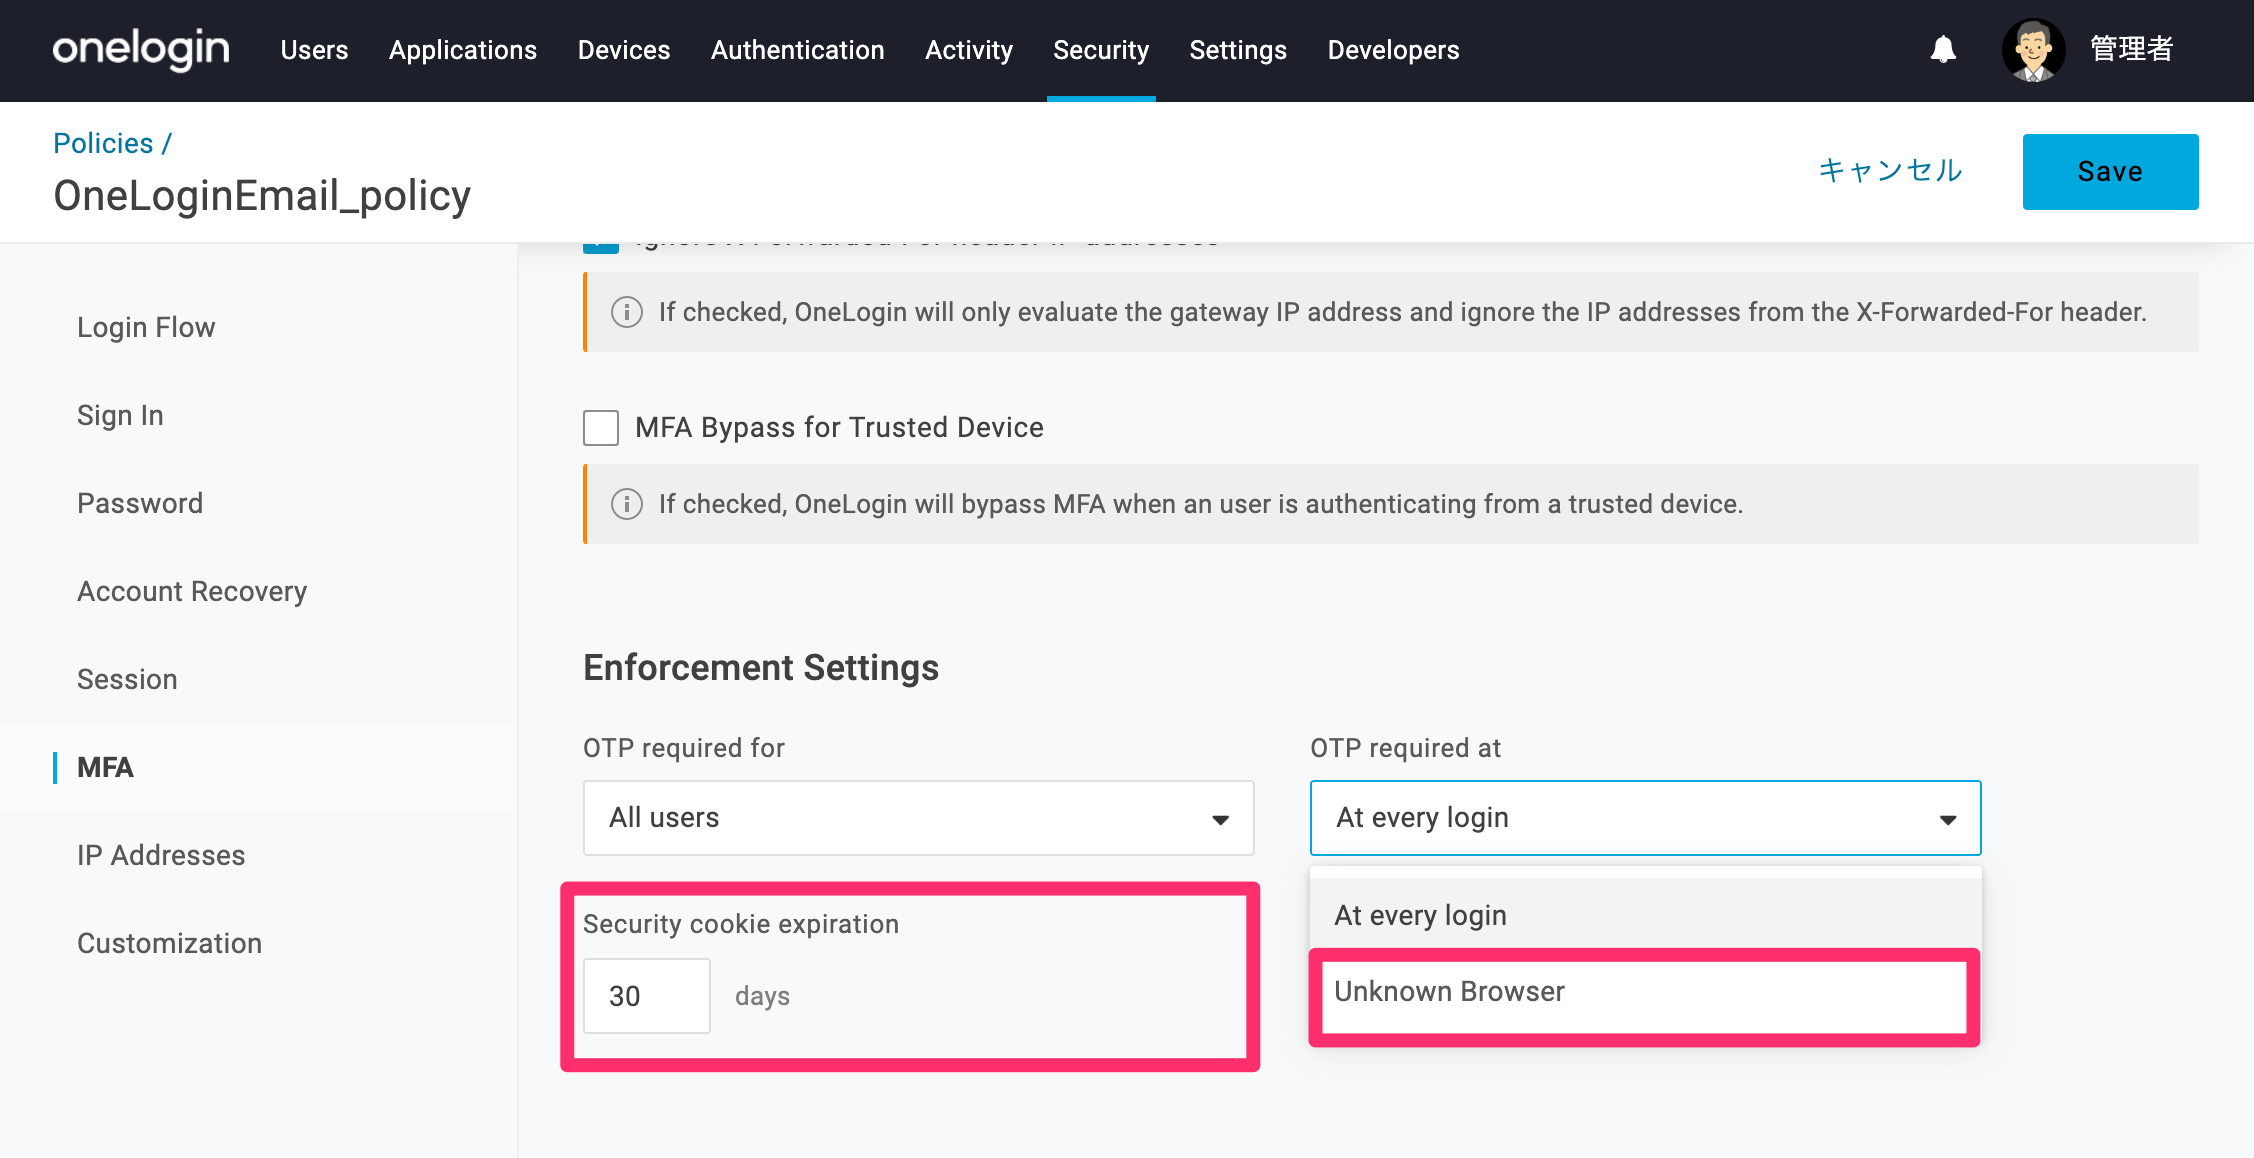The image size is (2254, 1158).
Task: Open the OTP required for dropdown
Action: click(918, 818)
